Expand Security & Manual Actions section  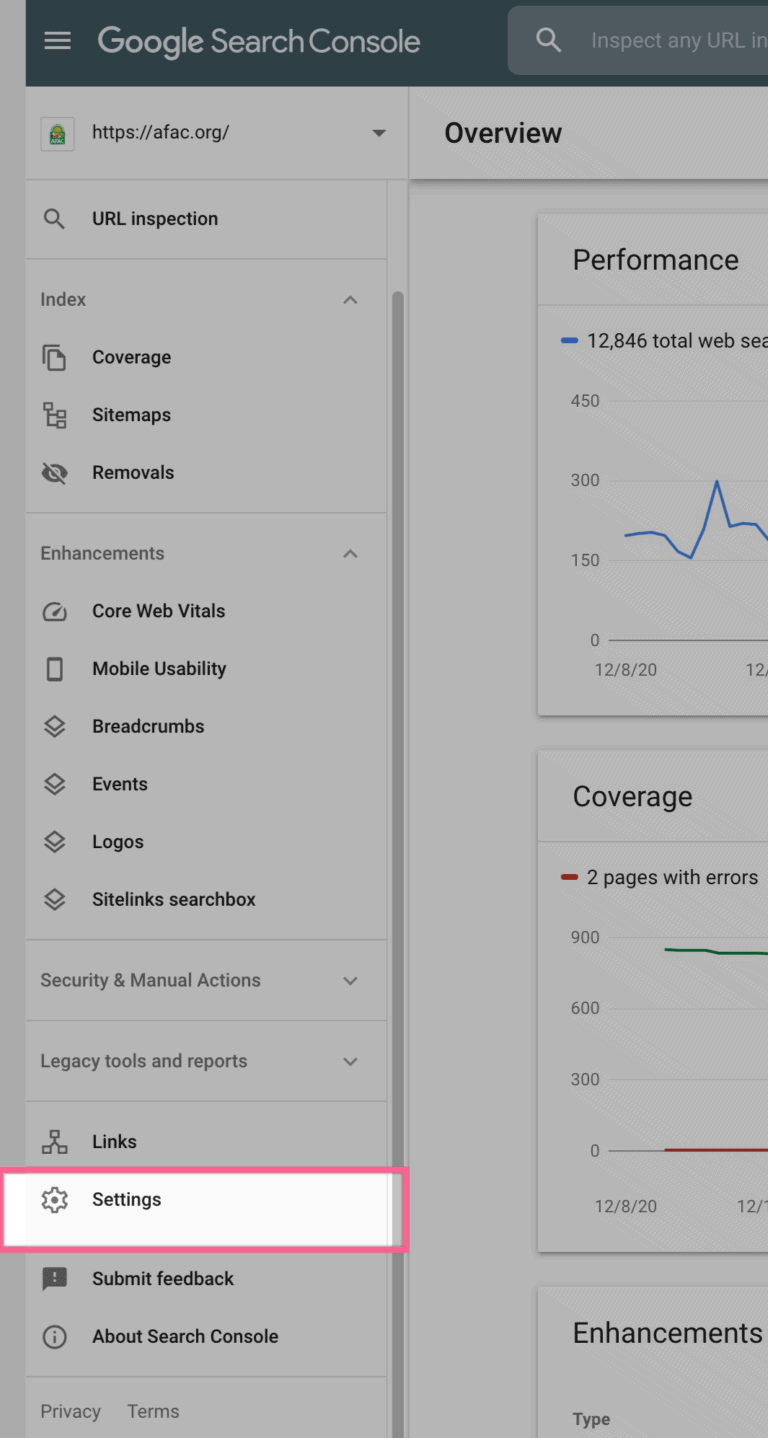pyautogui.click(x=350, y=981)
